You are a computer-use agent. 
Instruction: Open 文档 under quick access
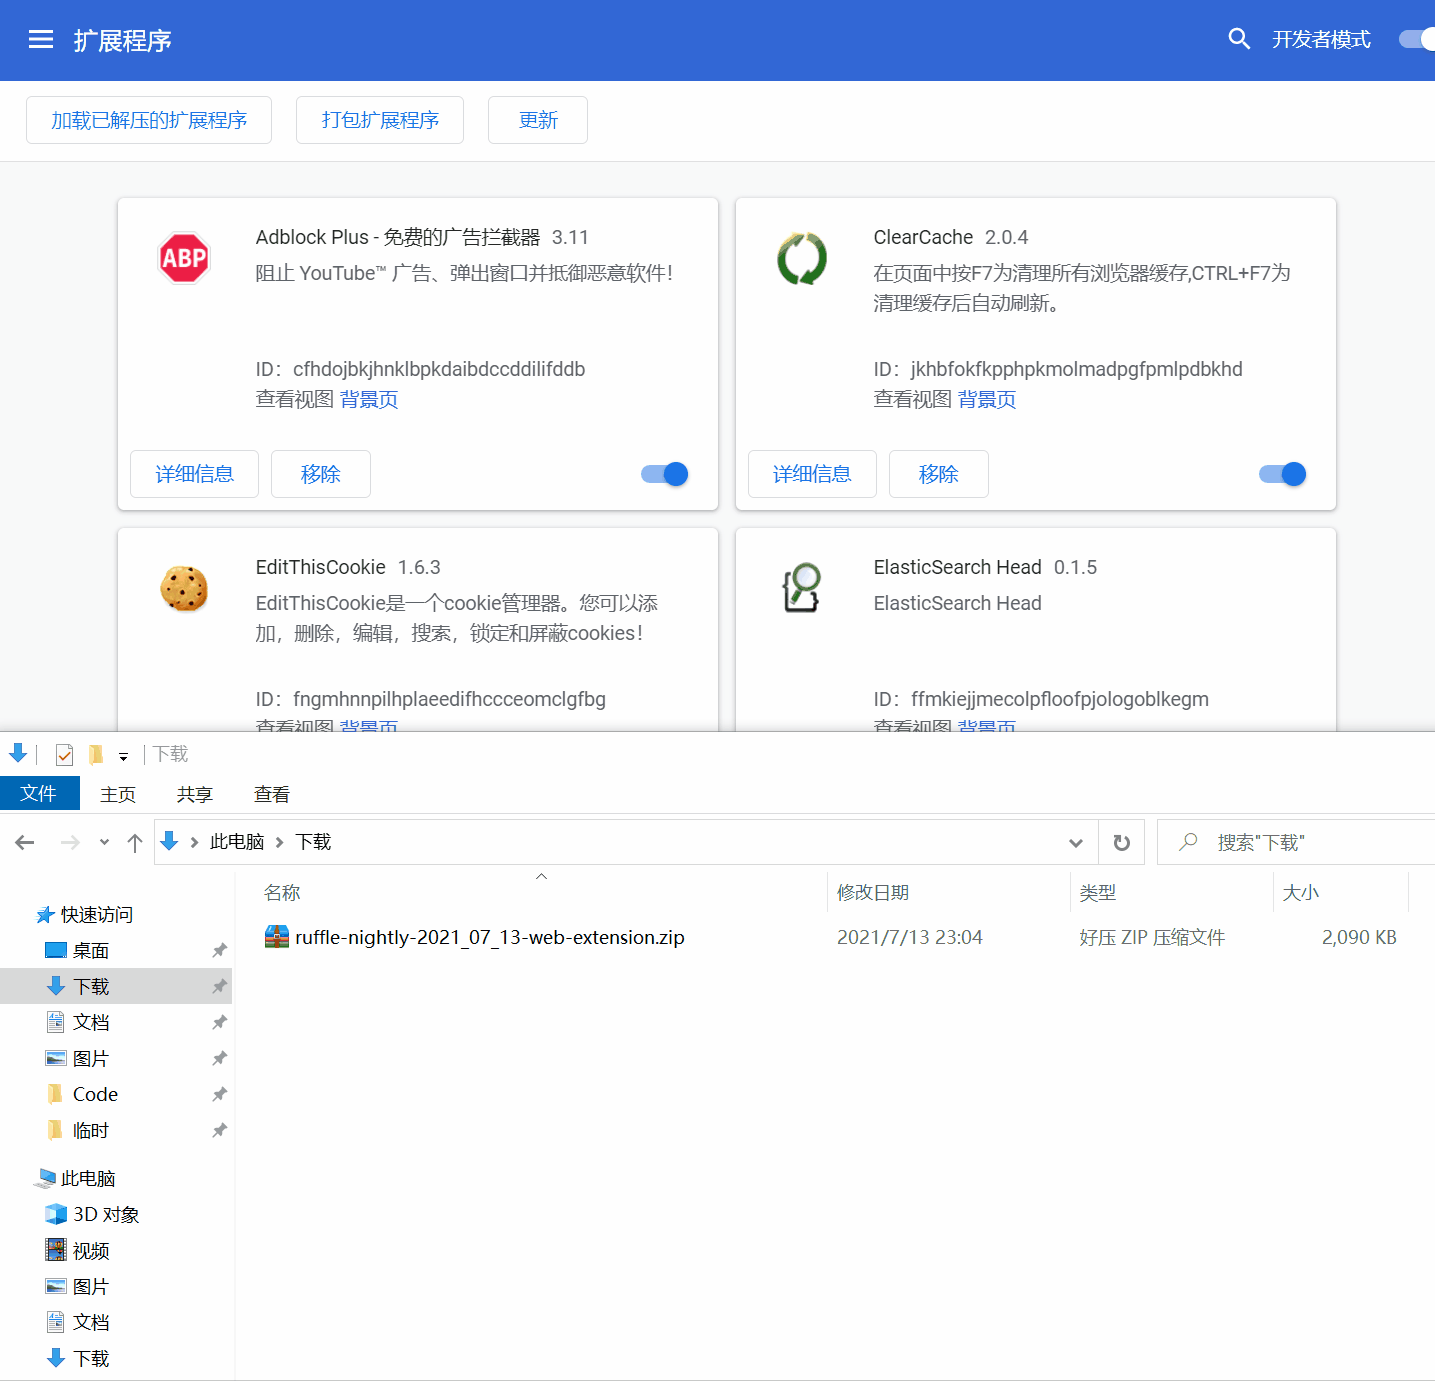[x=91, y=1022]
